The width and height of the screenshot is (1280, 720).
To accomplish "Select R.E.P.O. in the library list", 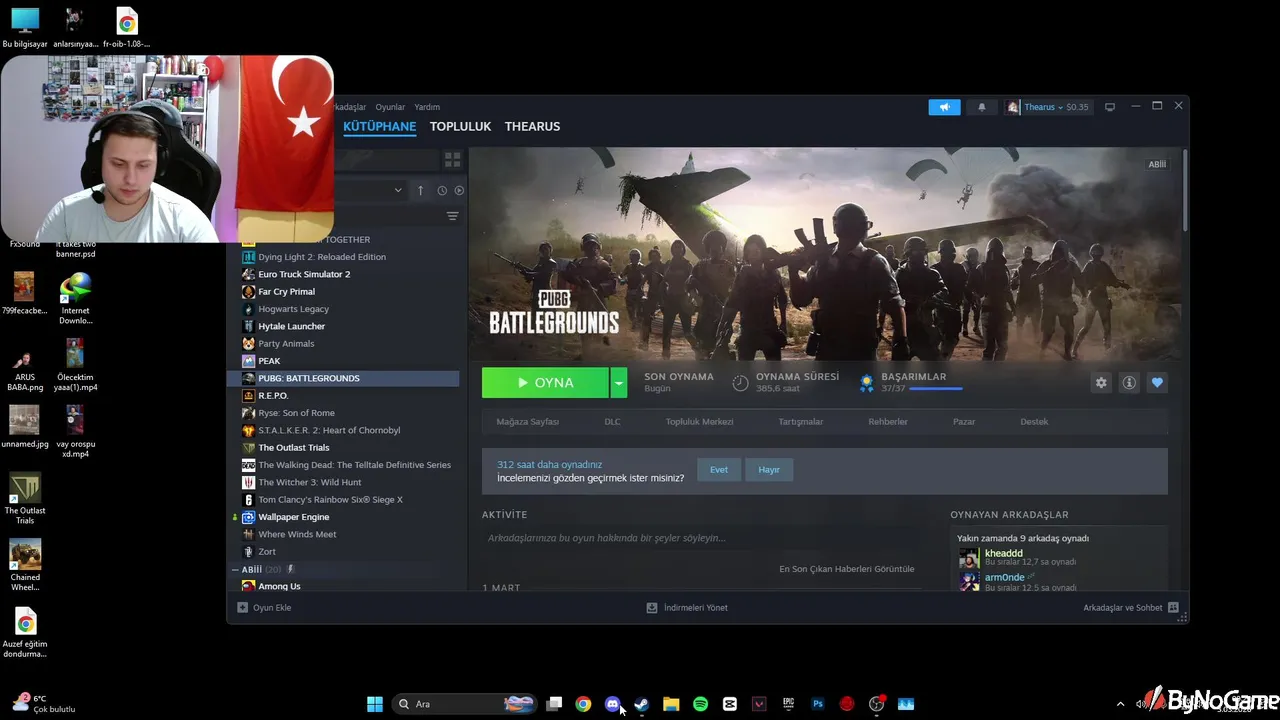I will pyautogui.click(x=273, y=396).
